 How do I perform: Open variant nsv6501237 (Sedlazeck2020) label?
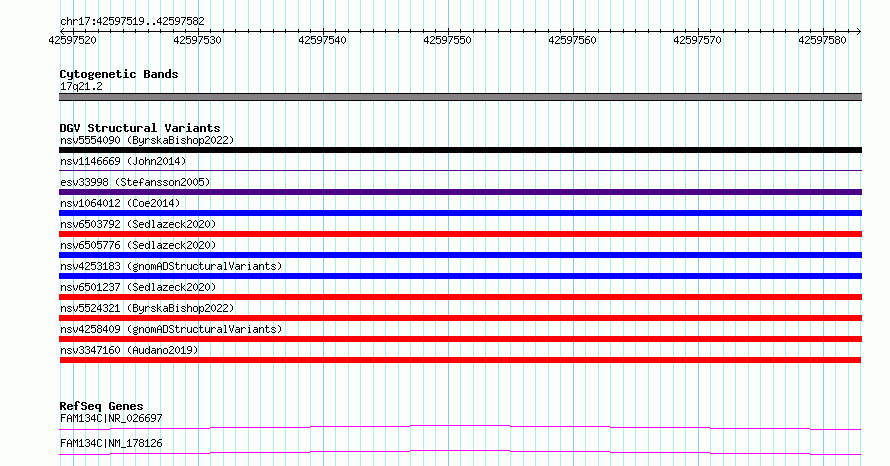[x=138, y=287]
